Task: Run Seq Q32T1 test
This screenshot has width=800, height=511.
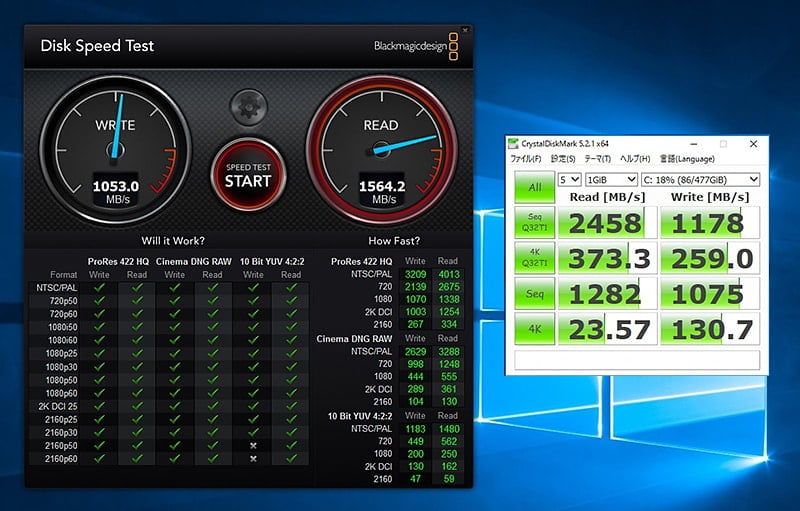Action: pyautogui.click(x=535, y=222)
